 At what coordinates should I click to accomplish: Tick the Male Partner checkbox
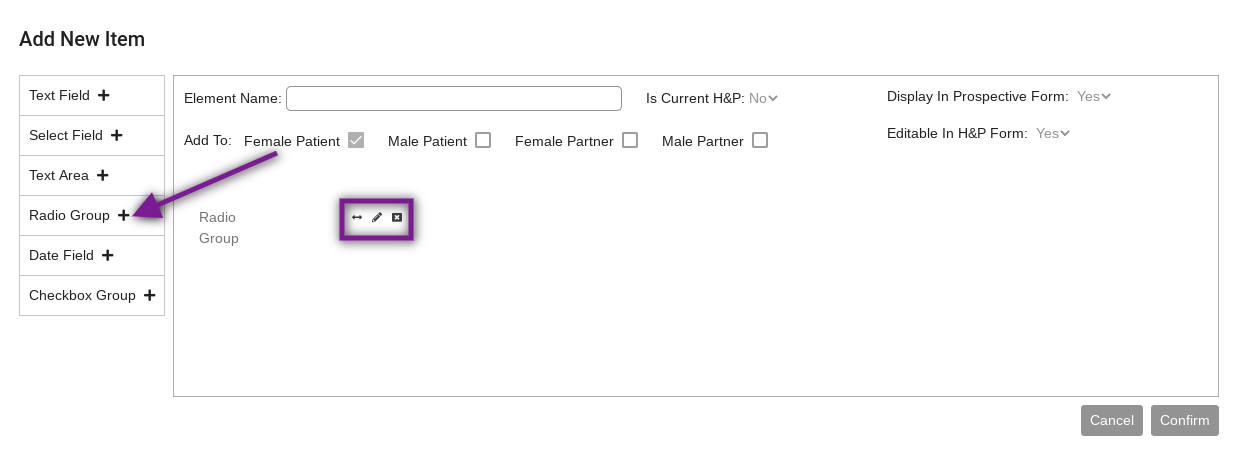pos(760,140)
